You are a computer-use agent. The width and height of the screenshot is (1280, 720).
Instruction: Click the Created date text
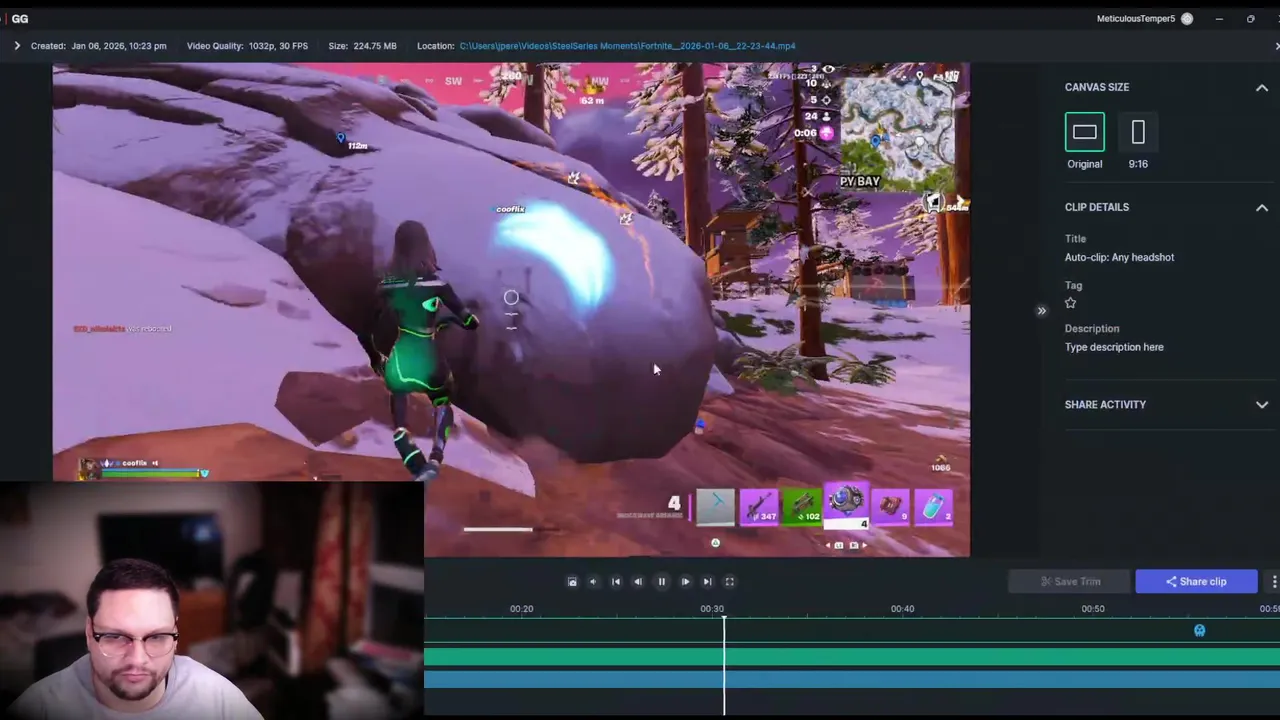(99, 46)
